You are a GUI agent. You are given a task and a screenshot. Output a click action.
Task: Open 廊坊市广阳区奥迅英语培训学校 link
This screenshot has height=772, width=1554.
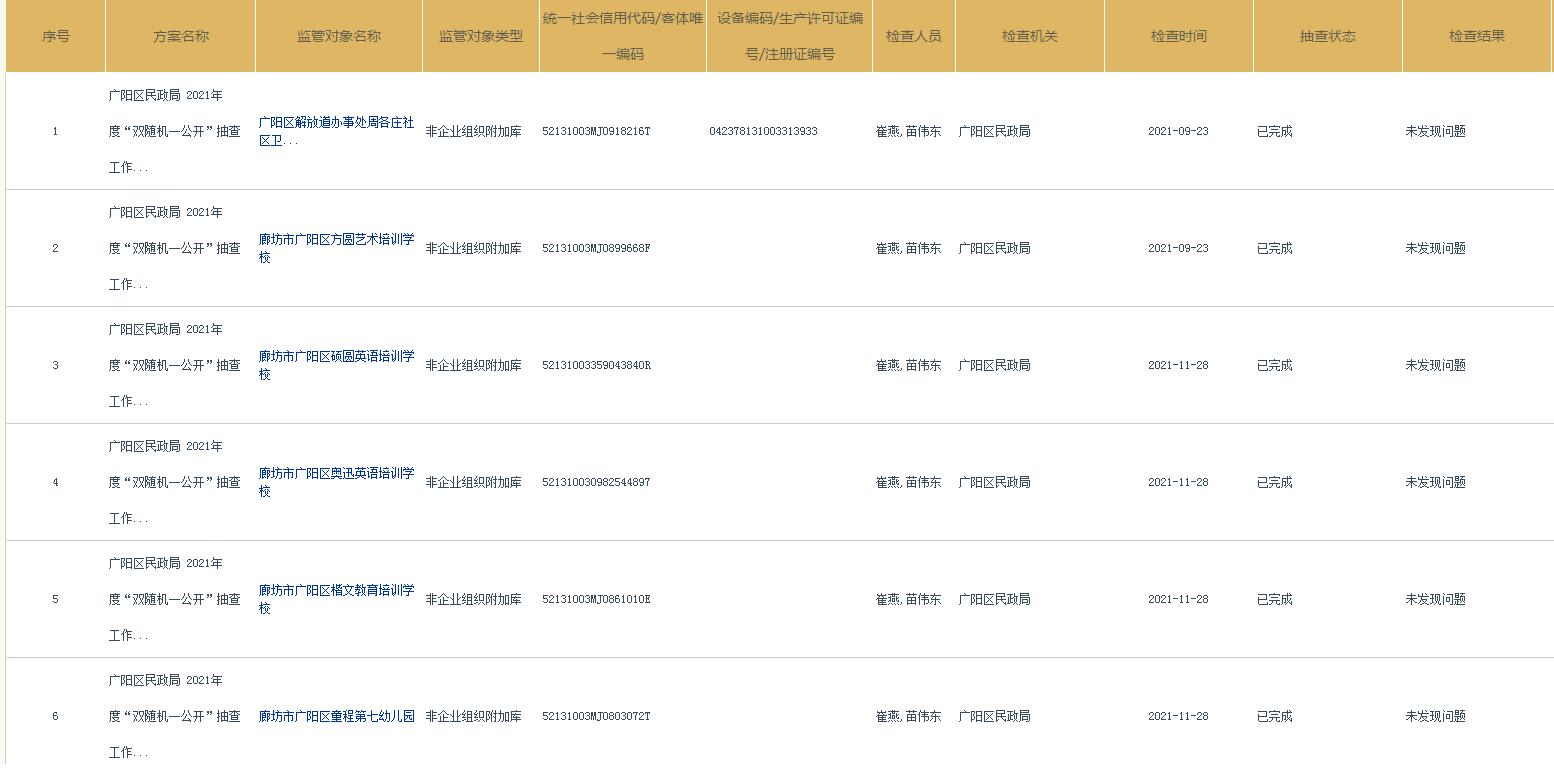coord(336,482)
